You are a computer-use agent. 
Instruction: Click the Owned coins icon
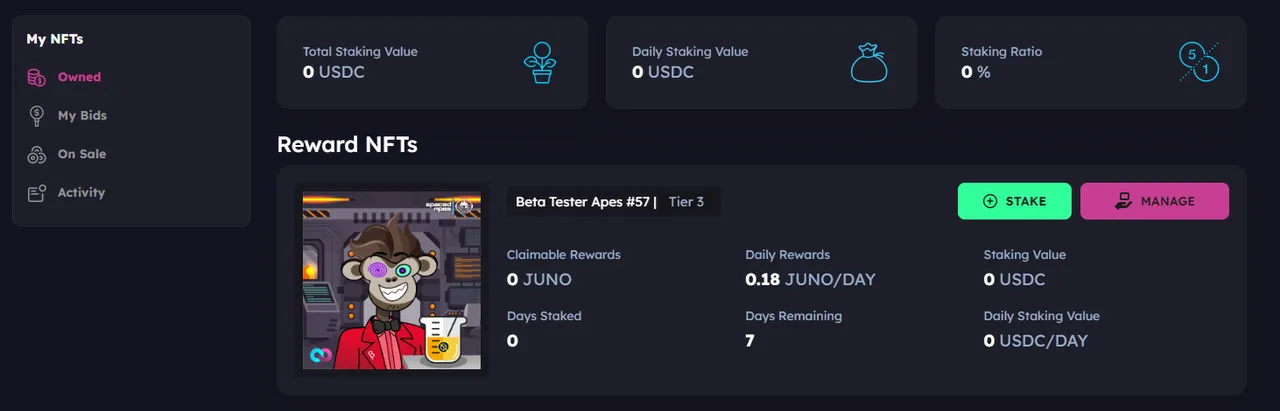pos(36,77)
